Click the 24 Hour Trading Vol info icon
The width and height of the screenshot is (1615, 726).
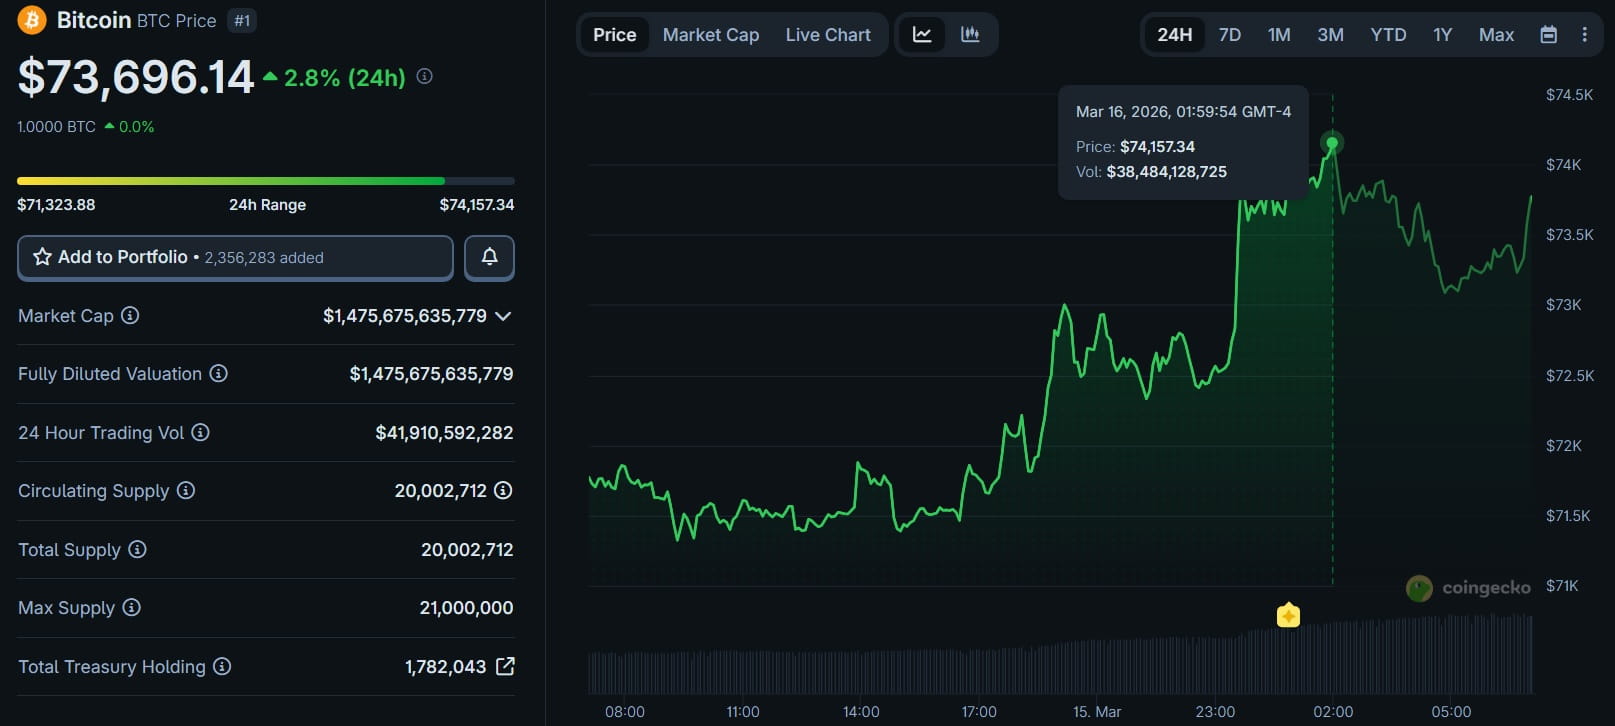pyautogui.click(x=200, y=432)
